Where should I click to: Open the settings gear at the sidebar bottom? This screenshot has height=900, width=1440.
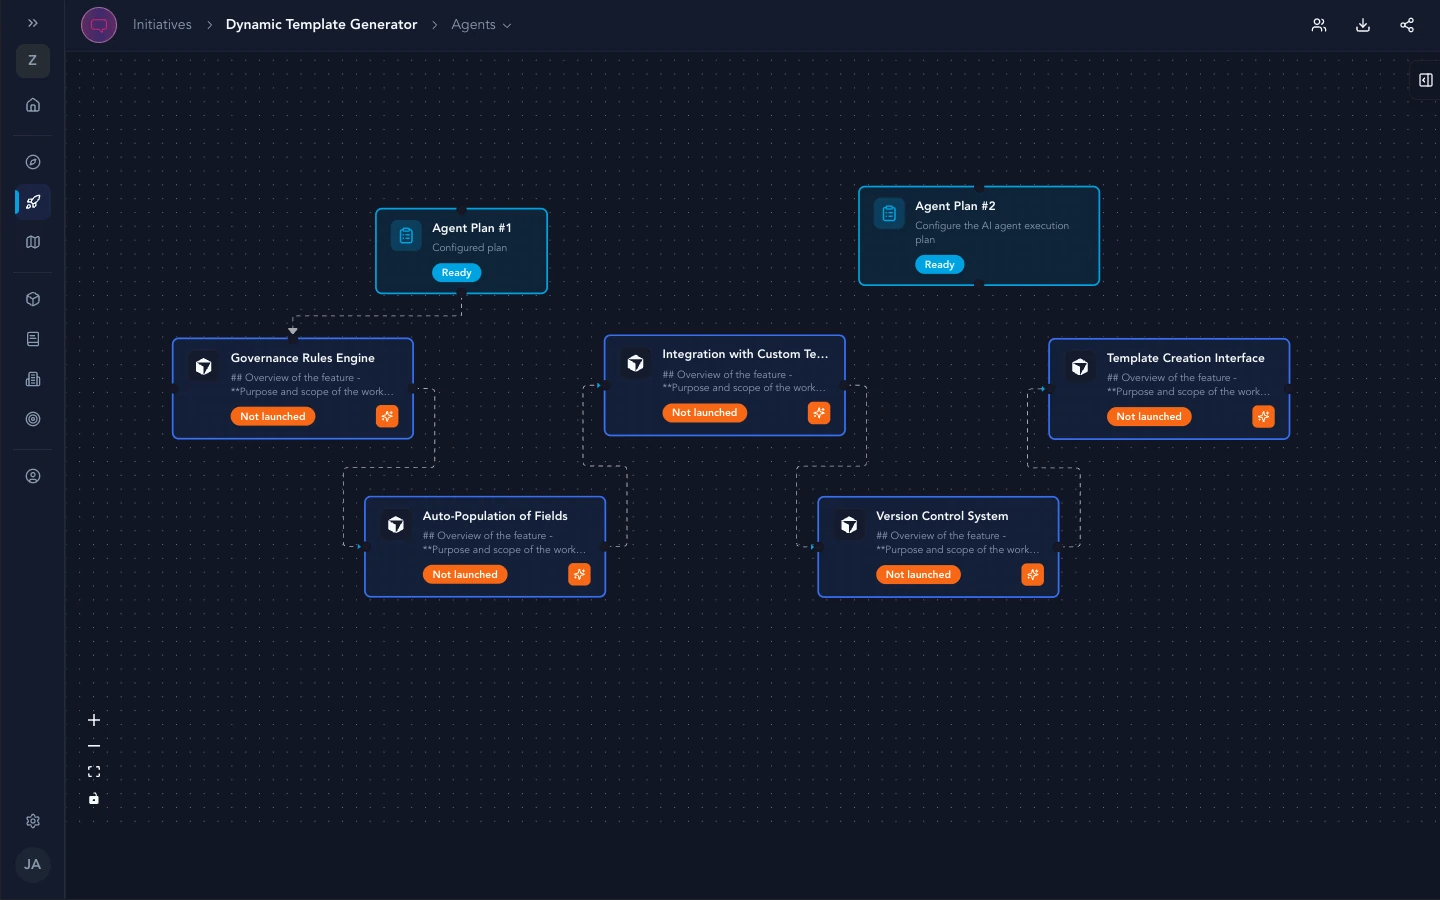[x=33, y=821]
